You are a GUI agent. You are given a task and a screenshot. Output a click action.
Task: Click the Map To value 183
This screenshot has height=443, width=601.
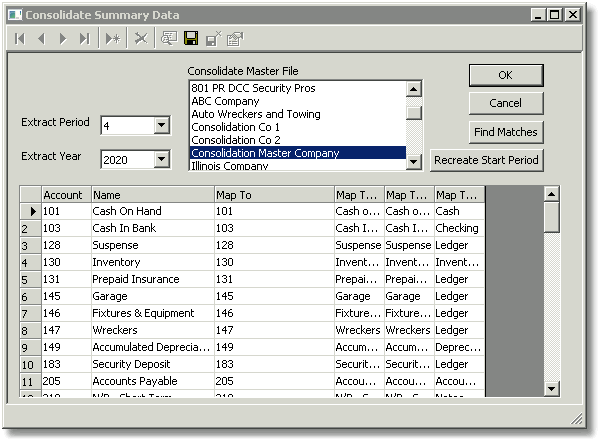tap(274, 364)
